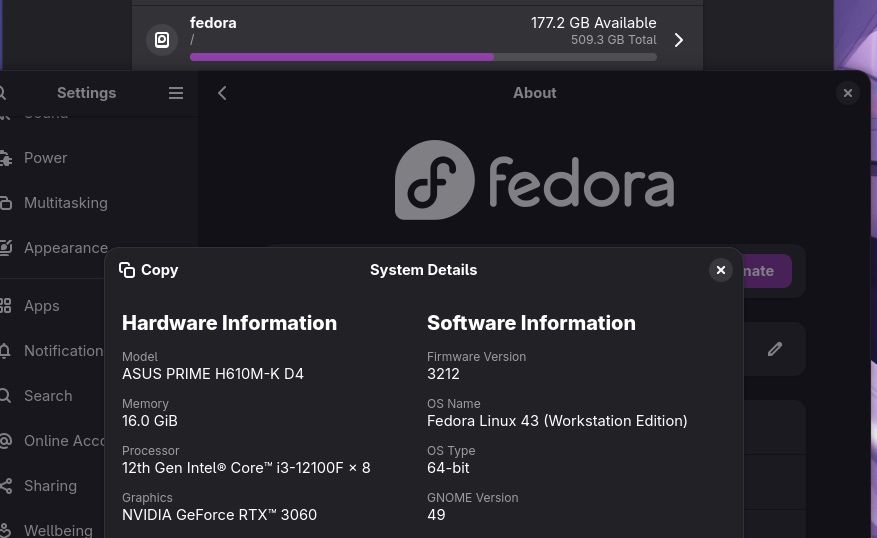
Task: Open Sharing settings
Action: click(x=50, y=486)
